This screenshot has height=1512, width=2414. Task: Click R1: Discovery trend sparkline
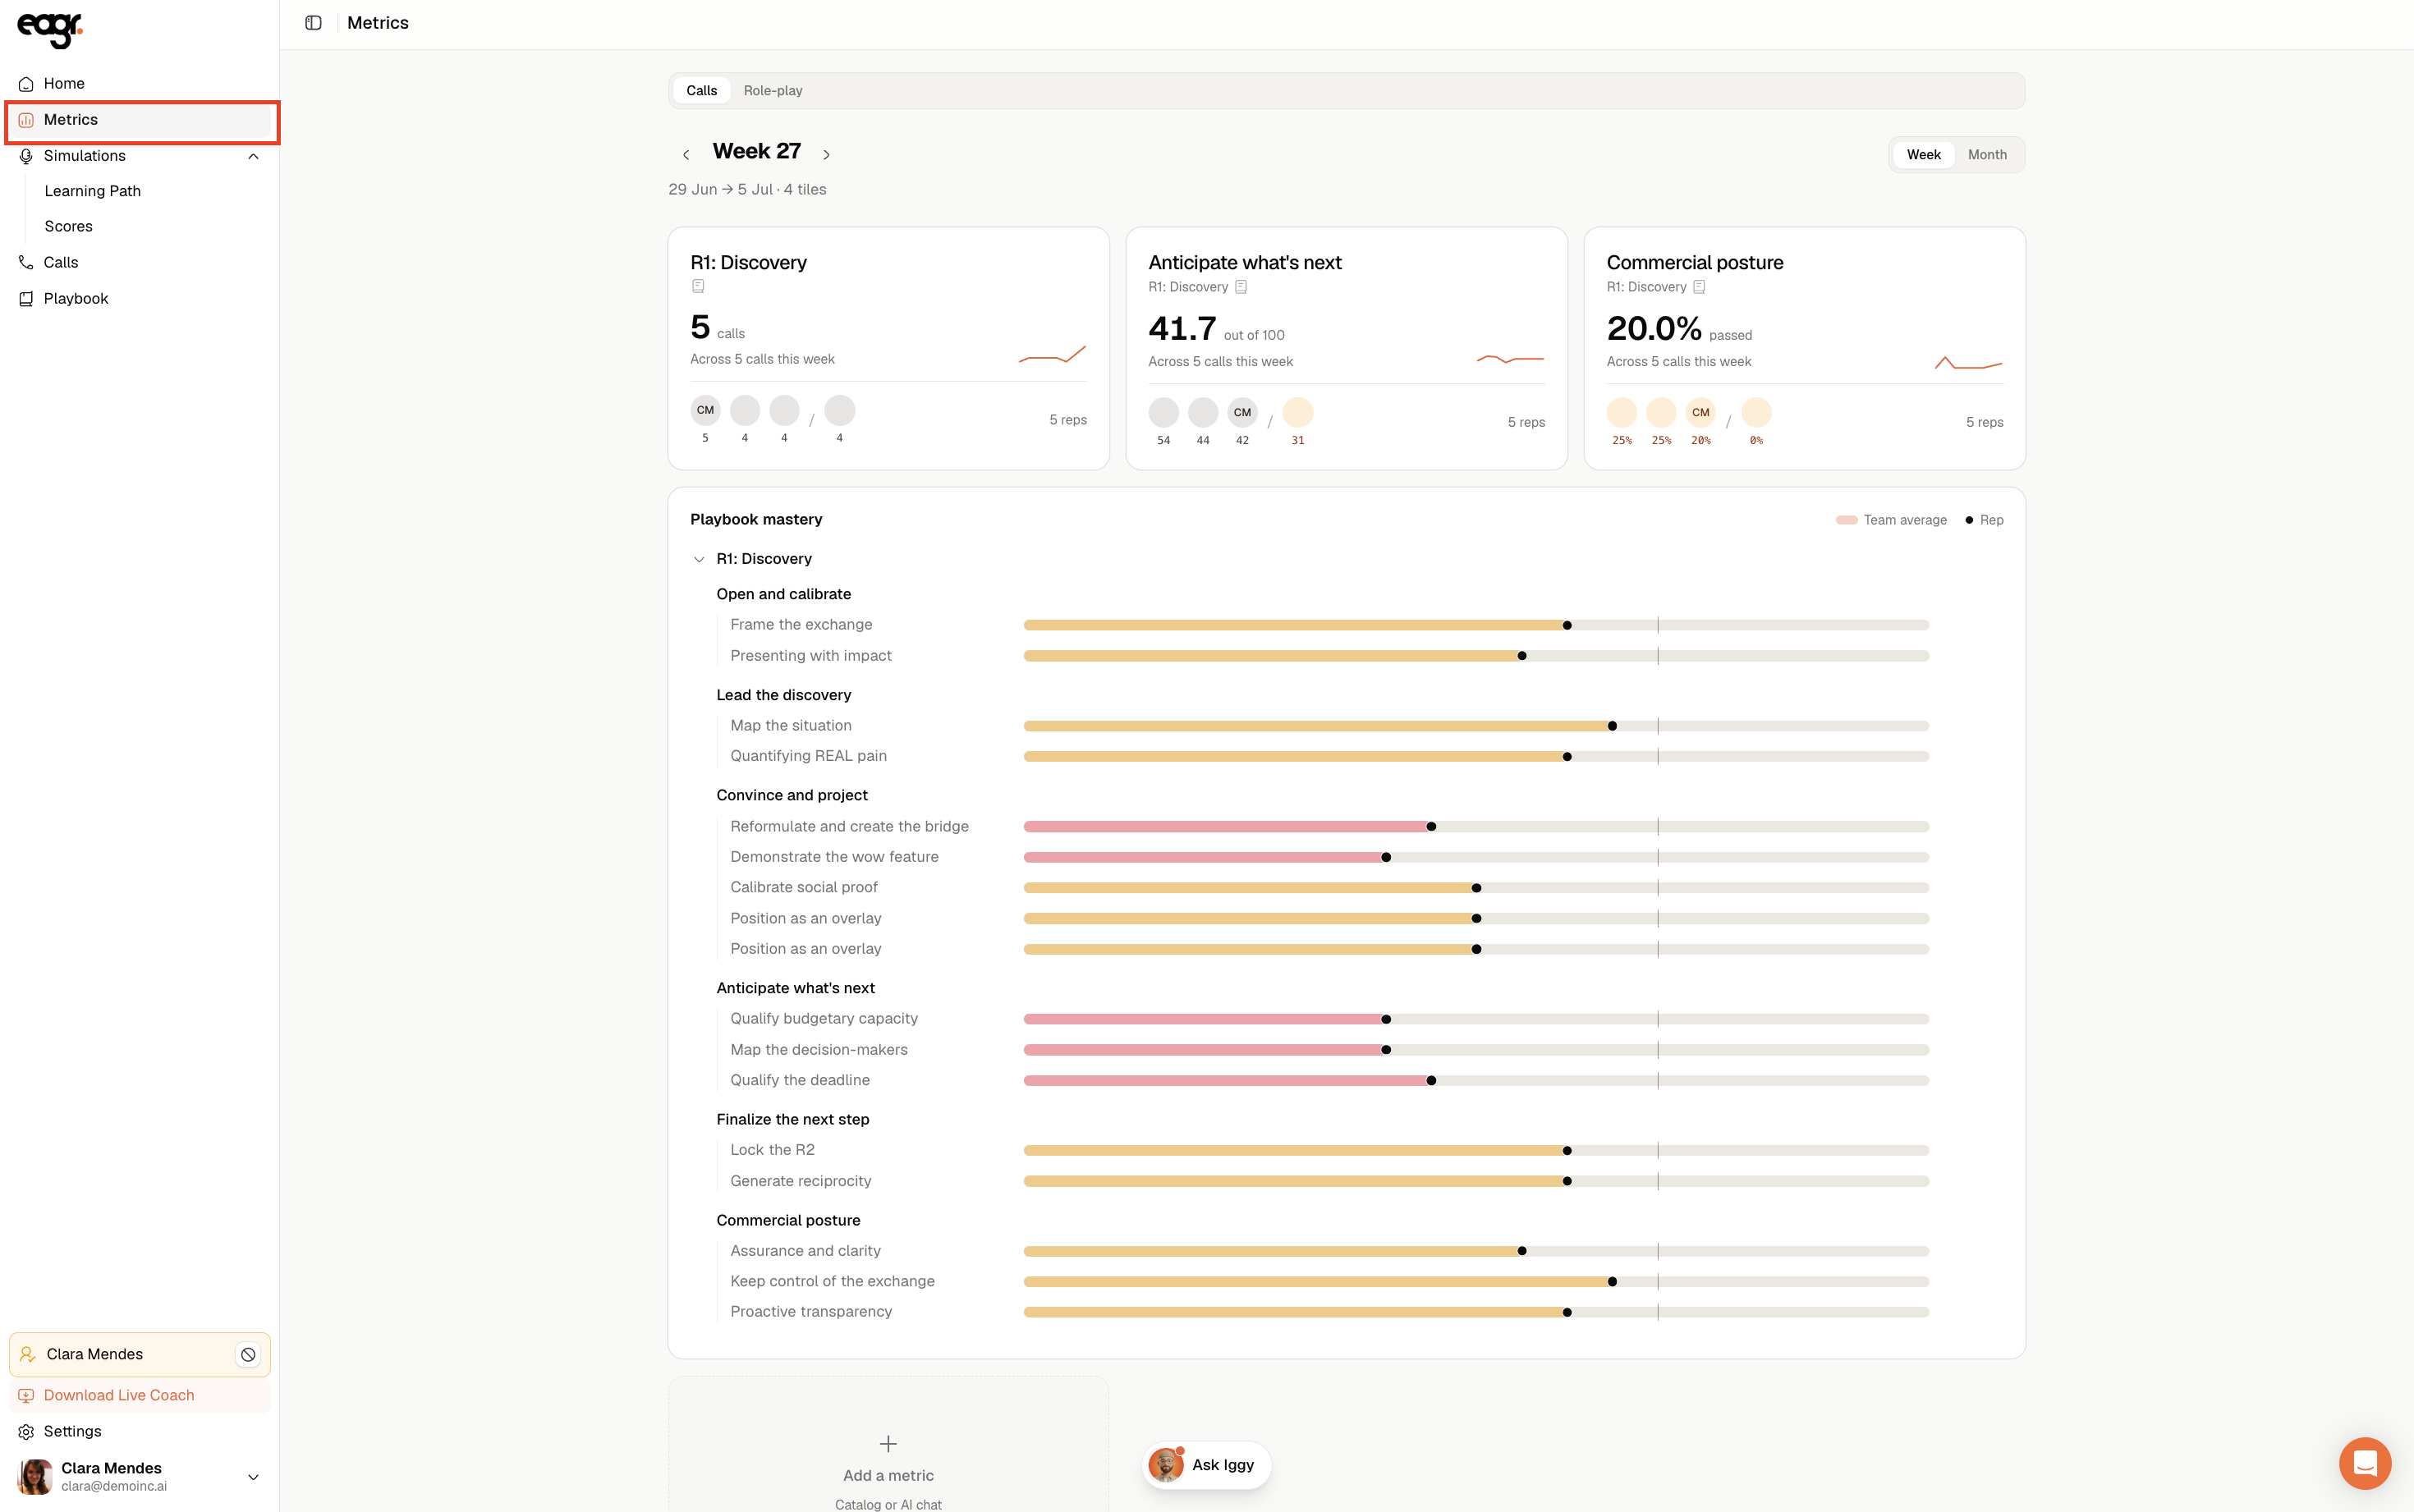(x=1052, y=354)
